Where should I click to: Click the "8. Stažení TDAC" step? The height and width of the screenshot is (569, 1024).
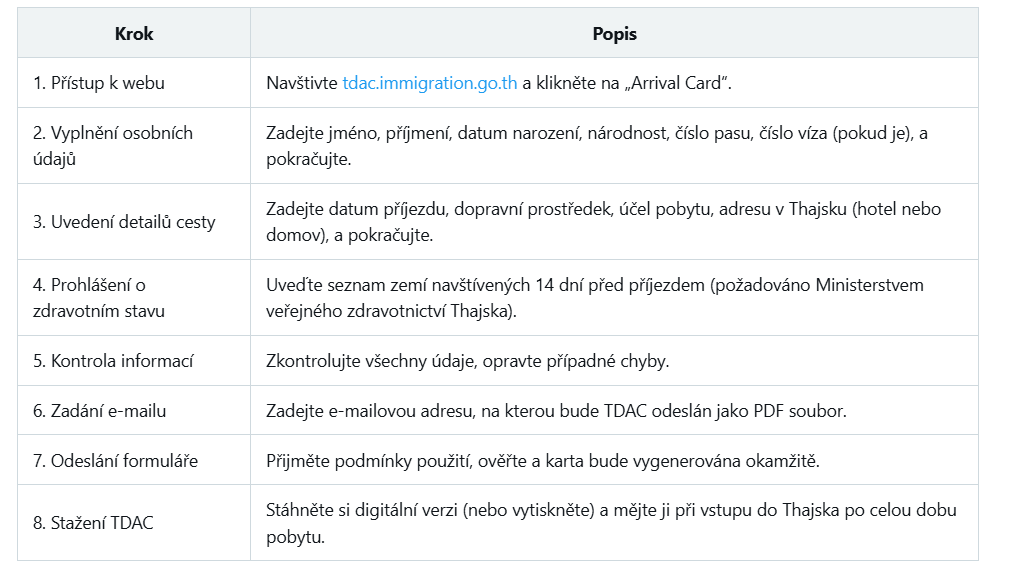(x=93, y=523)
